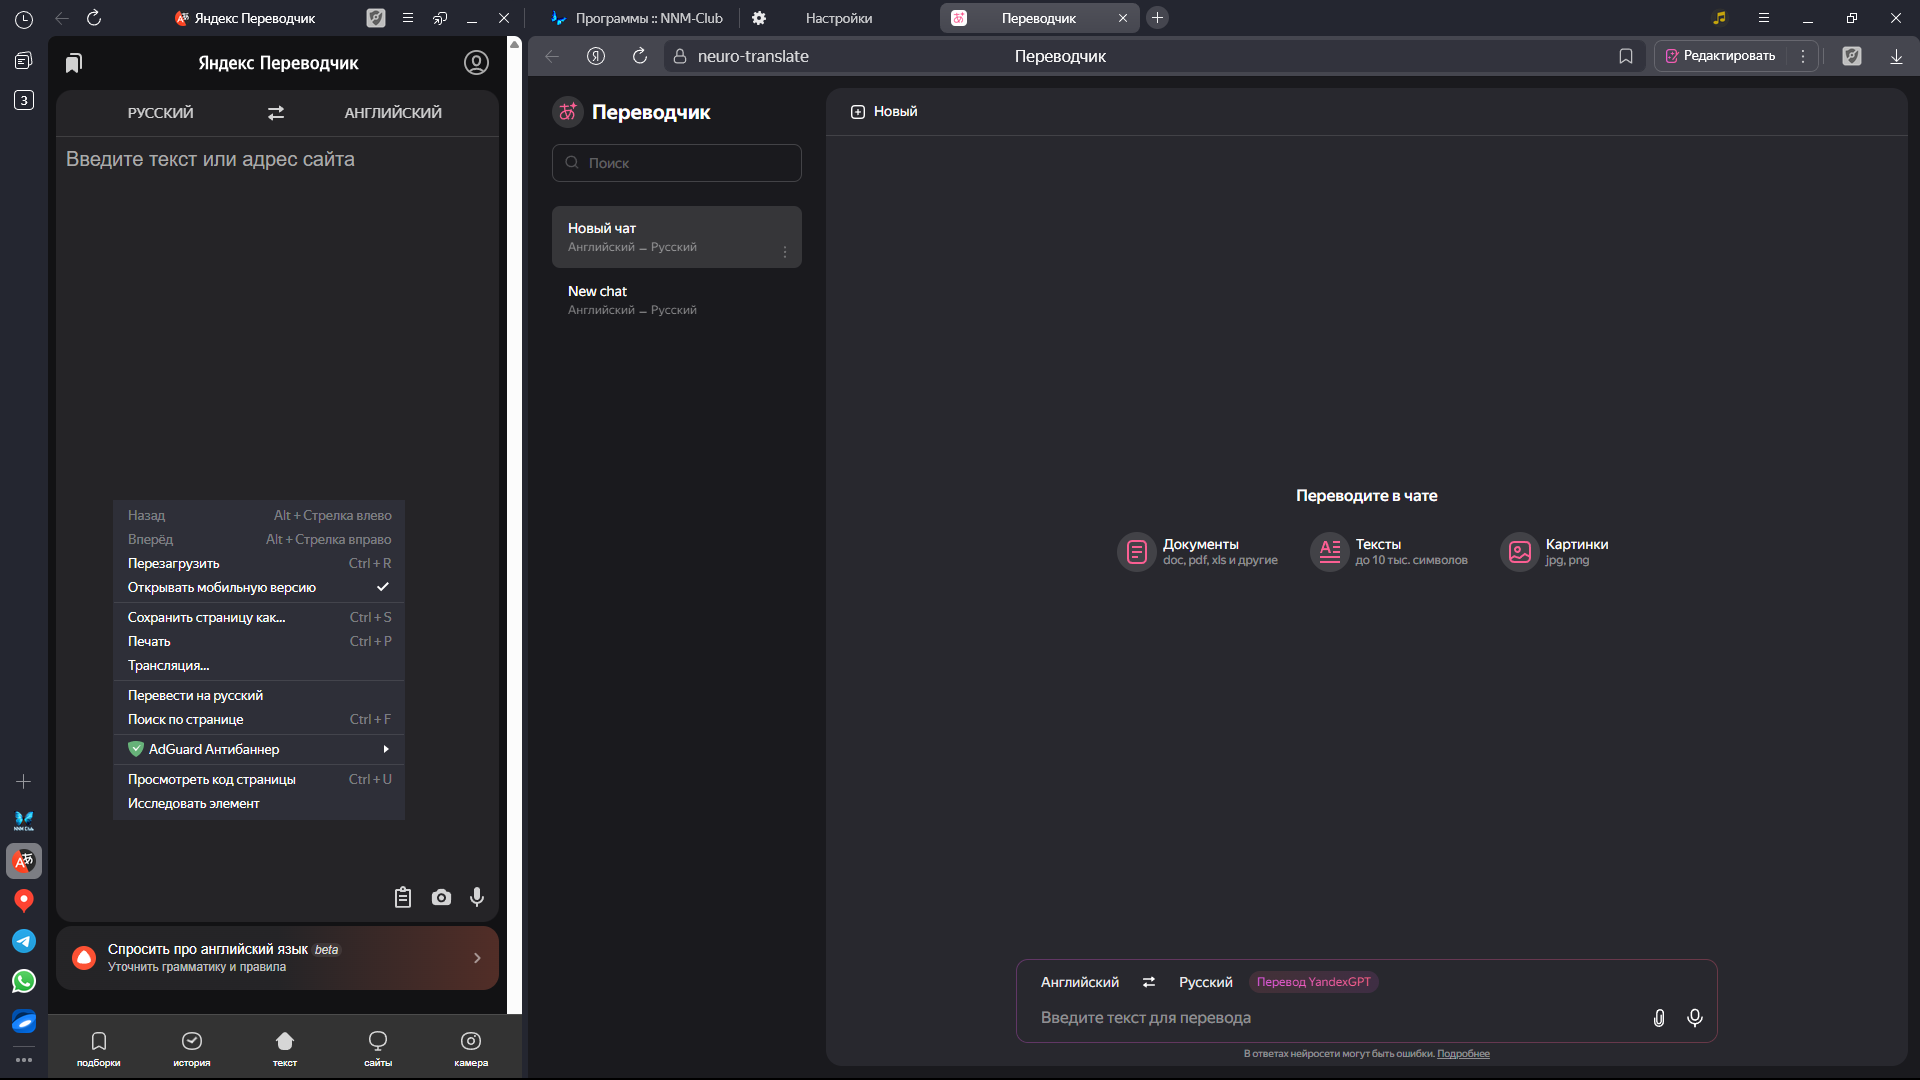Open music note icon in title bar
The height and width of the screenshot is (1080, 1920).
coord(1720,18)
